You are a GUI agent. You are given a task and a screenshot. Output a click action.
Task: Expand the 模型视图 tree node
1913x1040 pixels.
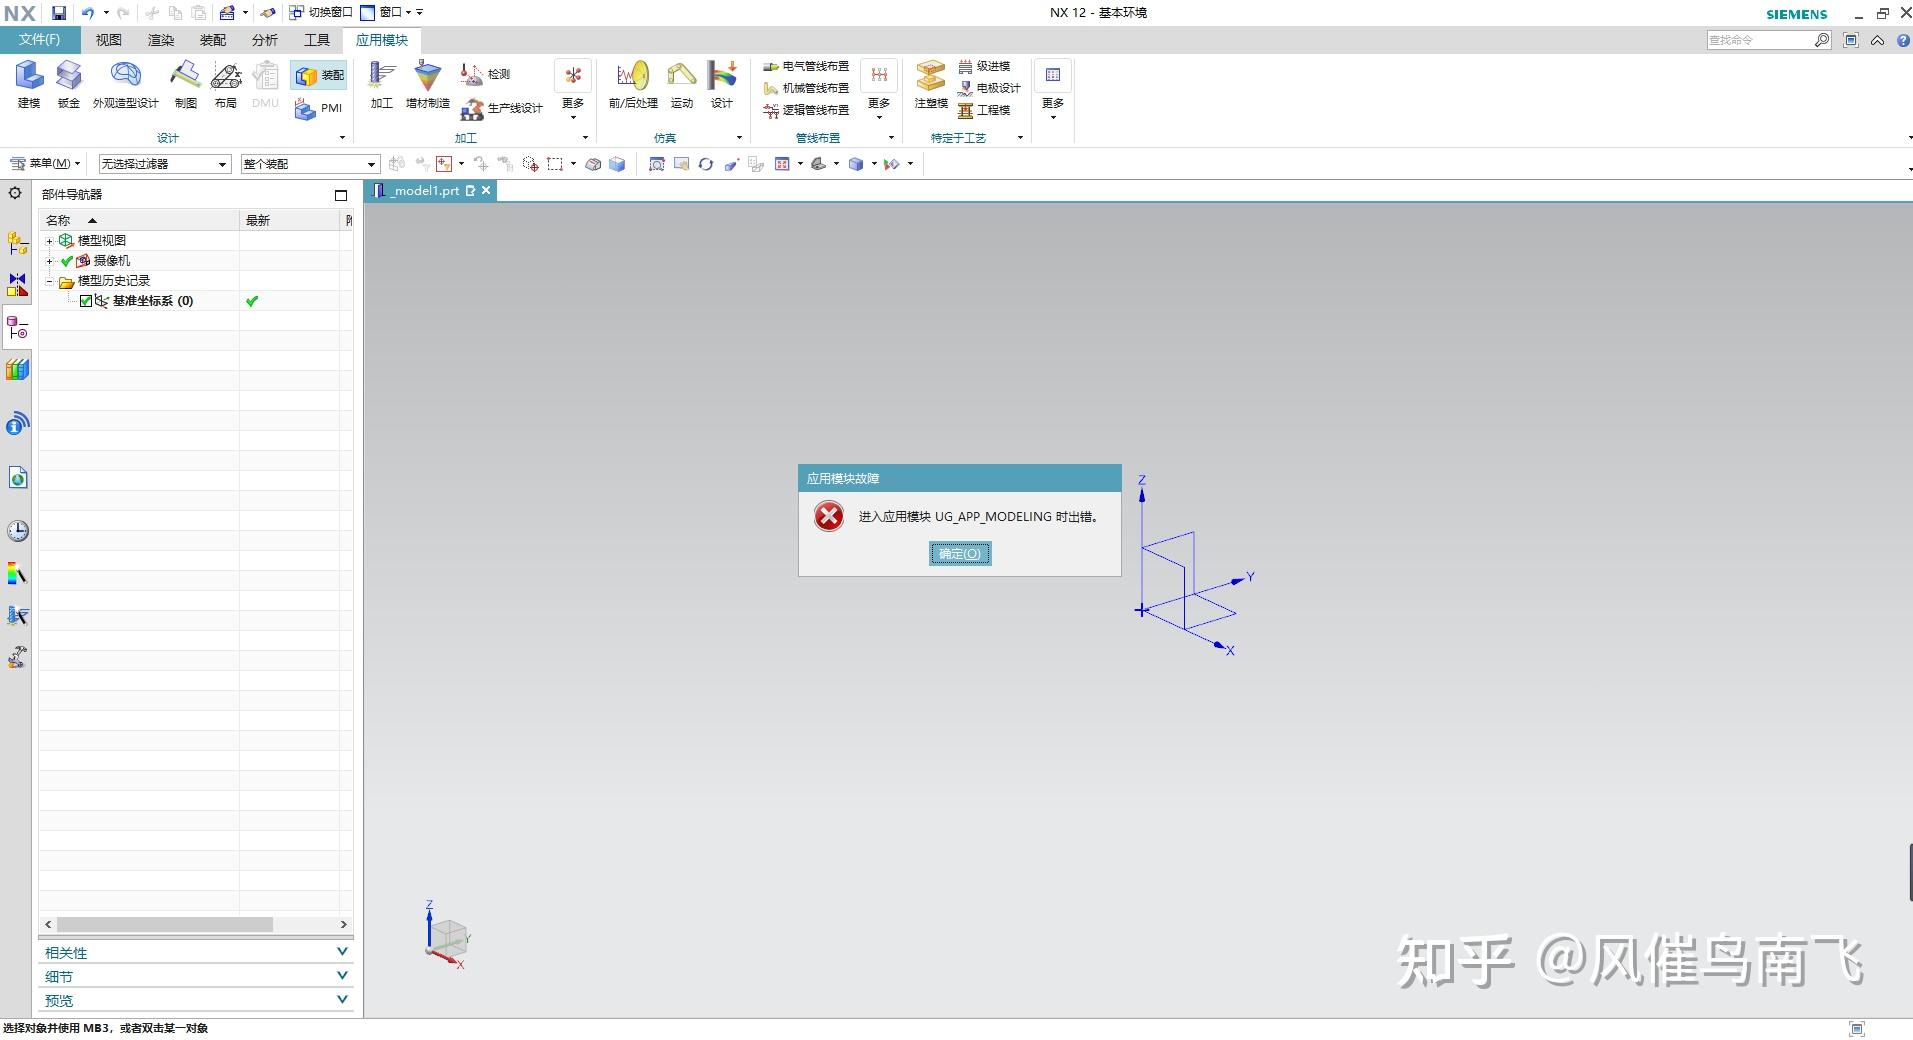[x=50, y=240]
